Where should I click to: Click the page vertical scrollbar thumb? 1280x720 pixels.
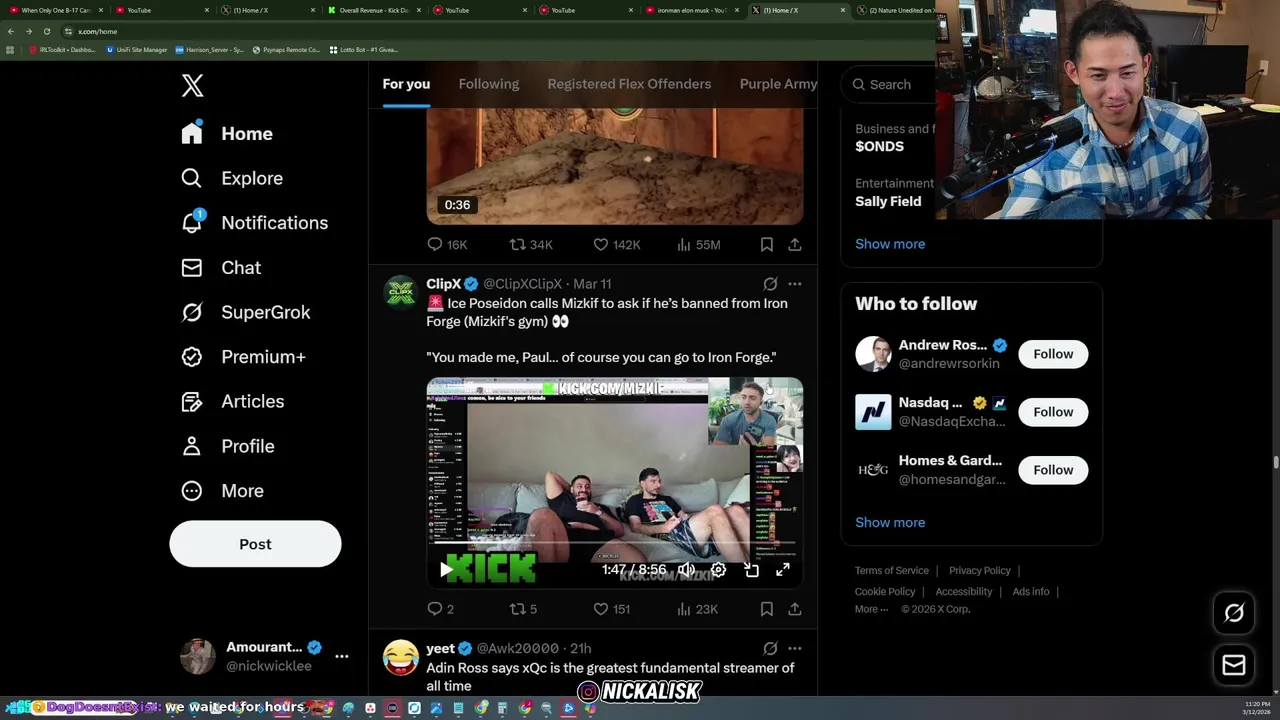point(1275,462)
